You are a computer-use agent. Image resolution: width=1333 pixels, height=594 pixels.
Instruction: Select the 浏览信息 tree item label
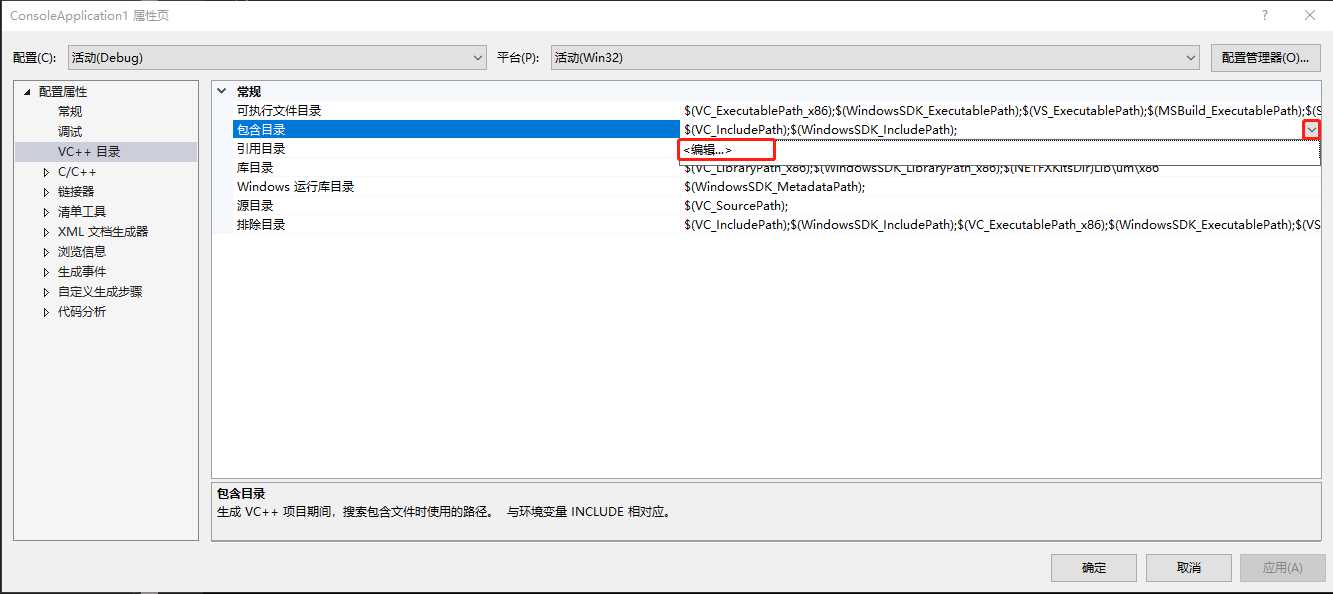82,251
